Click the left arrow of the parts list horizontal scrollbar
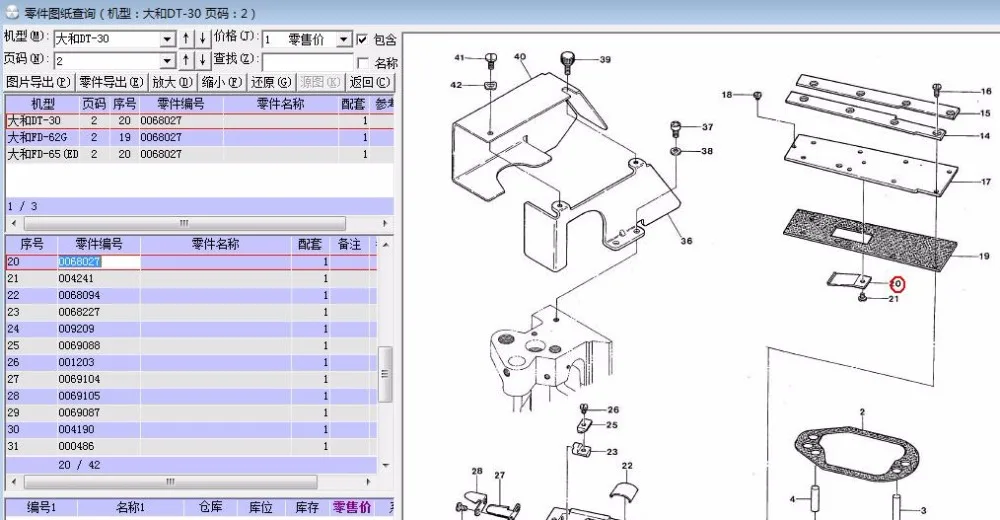The width and height of the screenshot is (1000, 520). click(x=14, y=481)
